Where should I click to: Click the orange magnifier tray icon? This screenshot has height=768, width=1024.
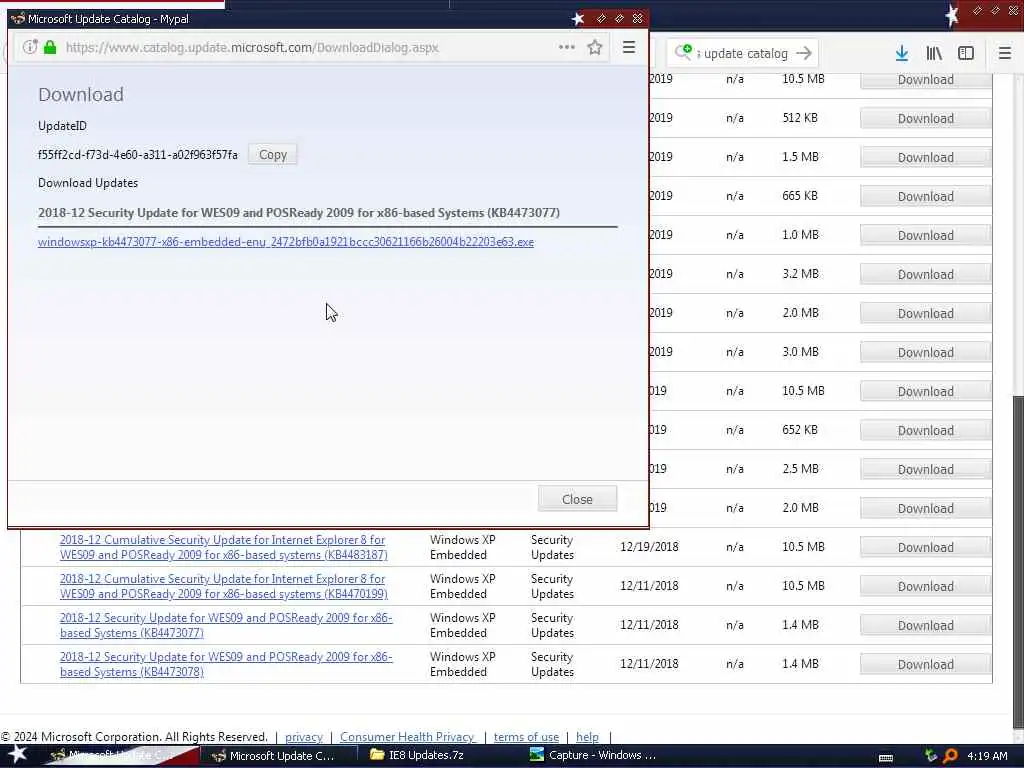951,756
